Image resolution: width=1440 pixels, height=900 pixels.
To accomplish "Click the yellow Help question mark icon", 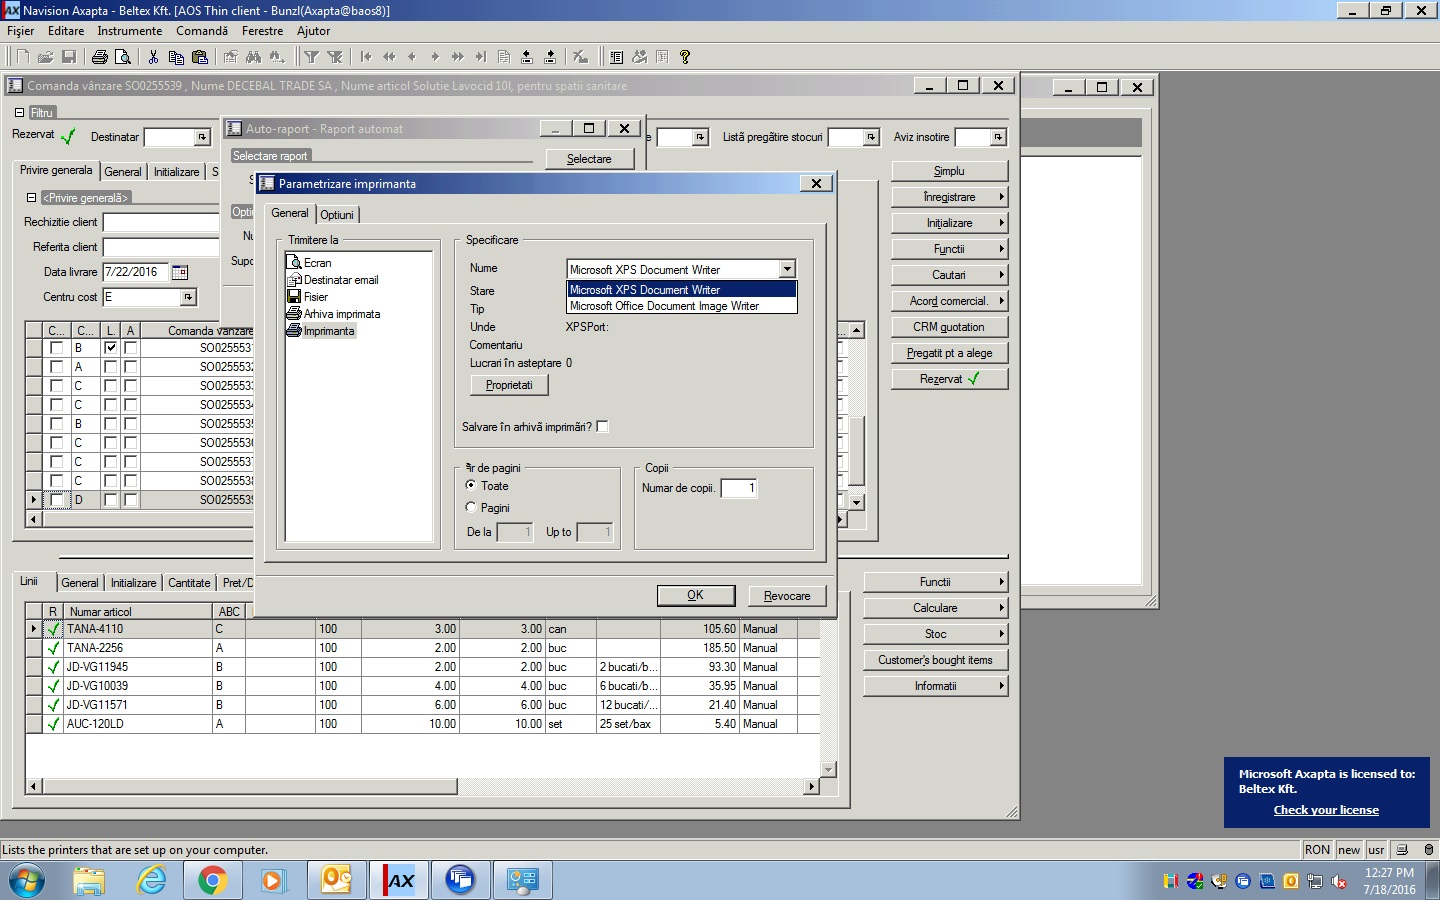I will pos(685,57).
